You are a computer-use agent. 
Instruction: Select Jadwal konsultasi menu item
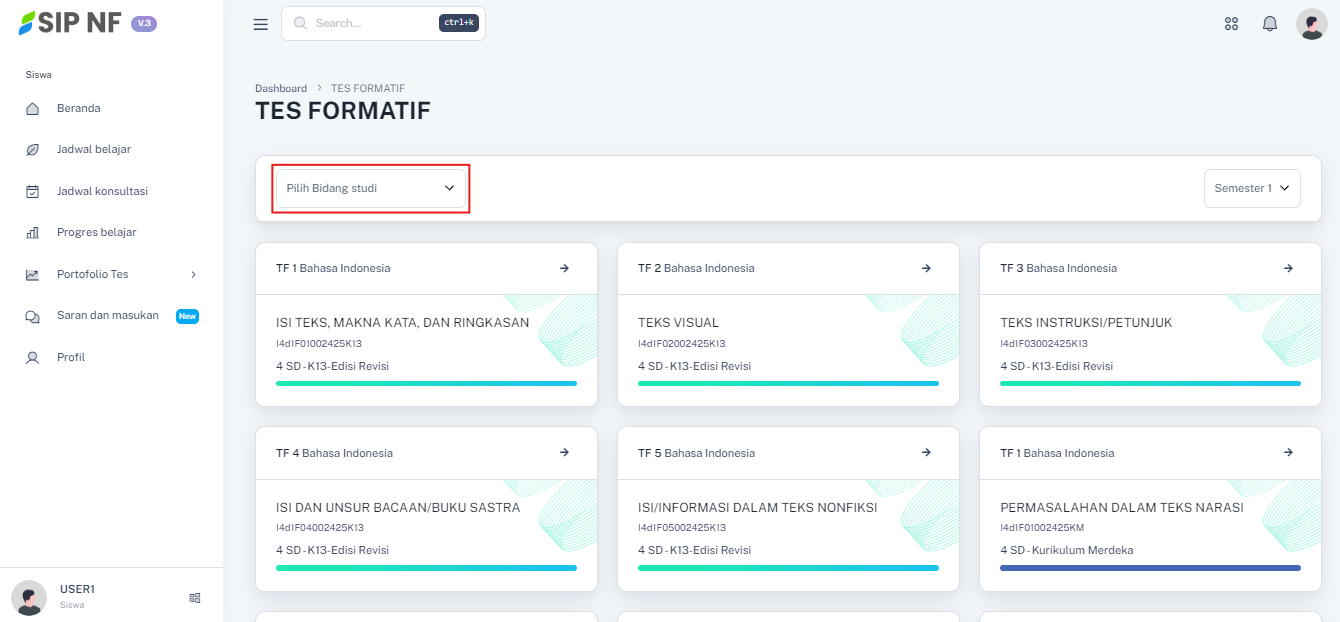(x=102, y=191)
